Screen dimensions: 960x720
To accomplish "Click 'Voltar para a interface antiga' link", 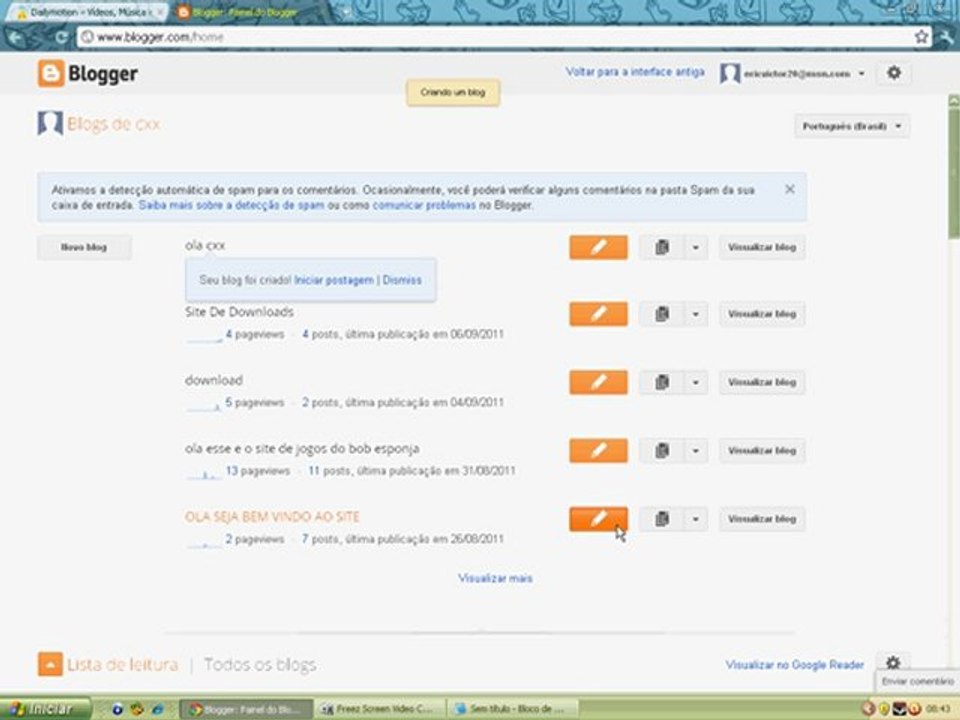I will (x=635, y=72).
